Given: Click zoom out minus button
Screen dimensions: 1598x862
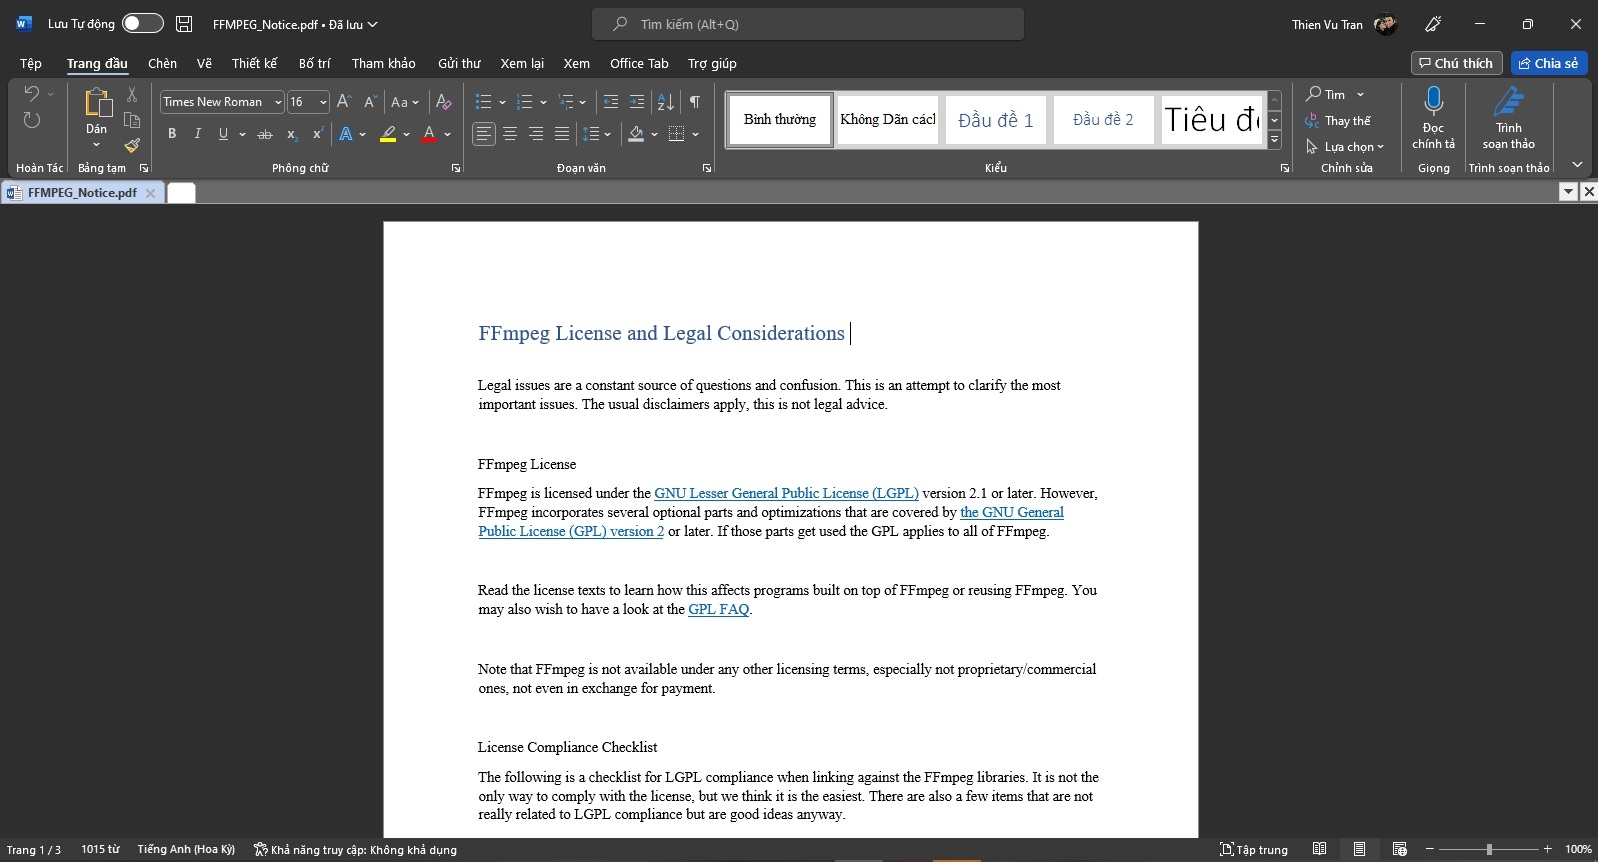Looking at the screenshot, I should coord(1430,849).
